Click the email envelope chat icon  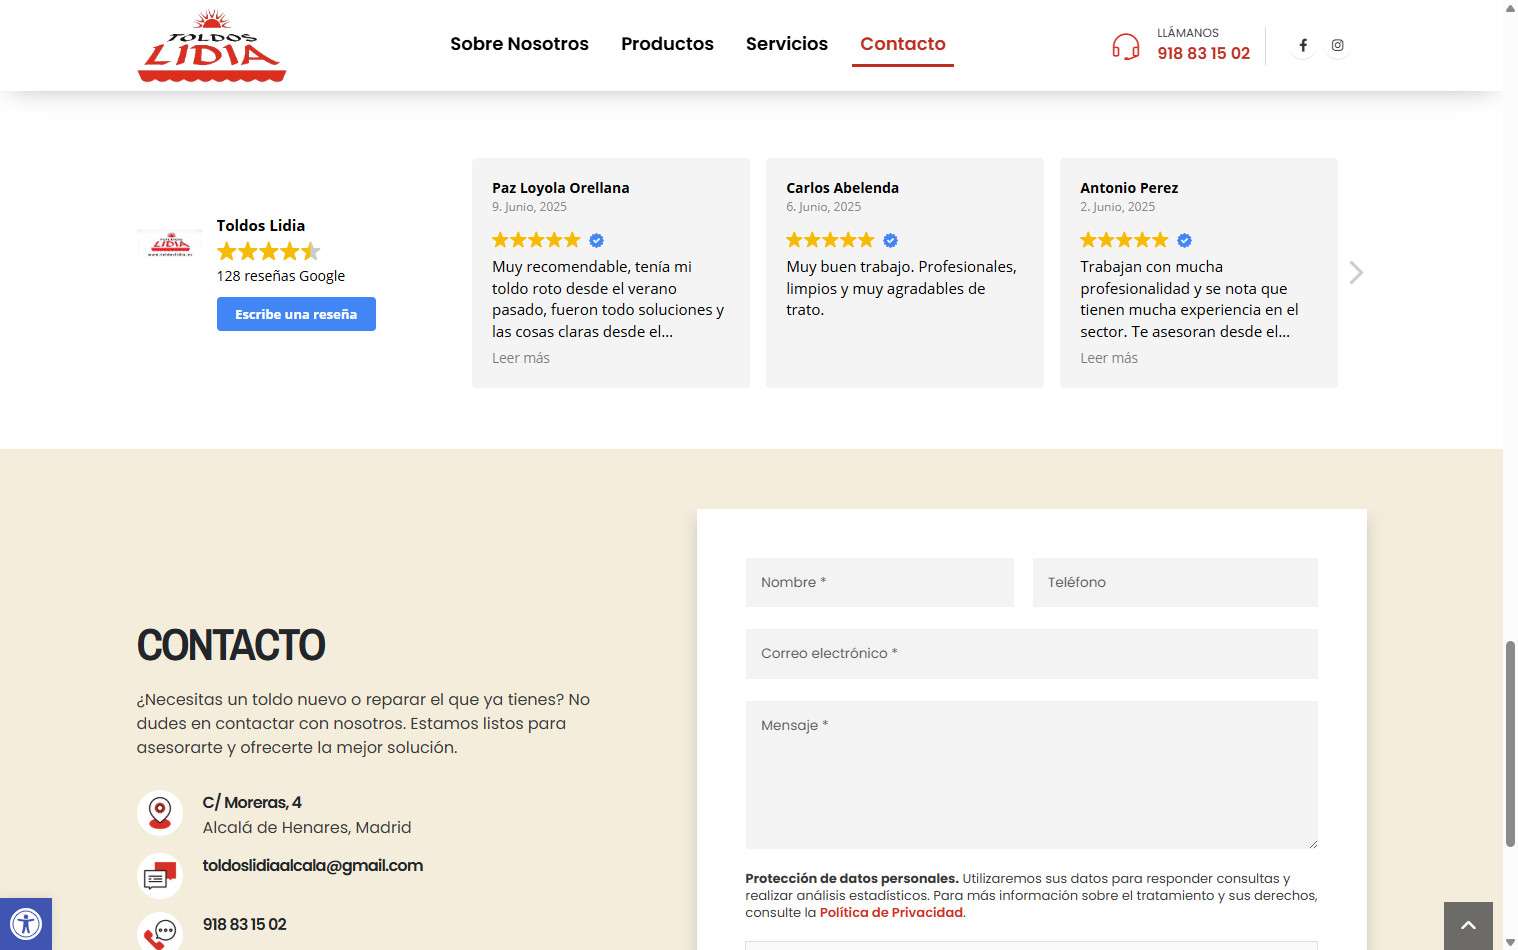160,876
